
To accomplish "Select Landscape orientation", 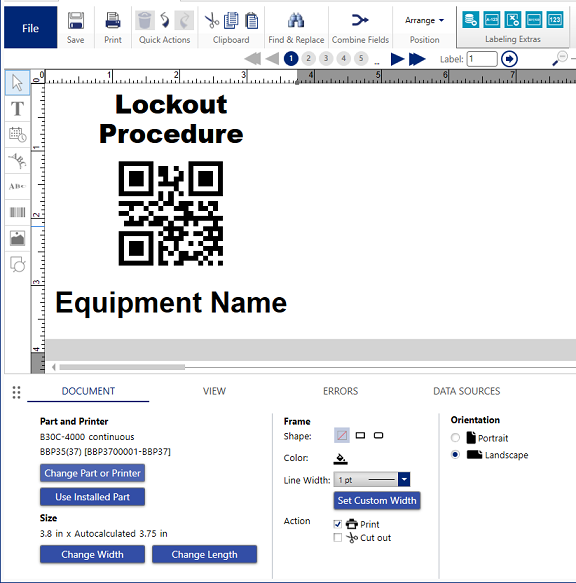I will tap(455, 454).
